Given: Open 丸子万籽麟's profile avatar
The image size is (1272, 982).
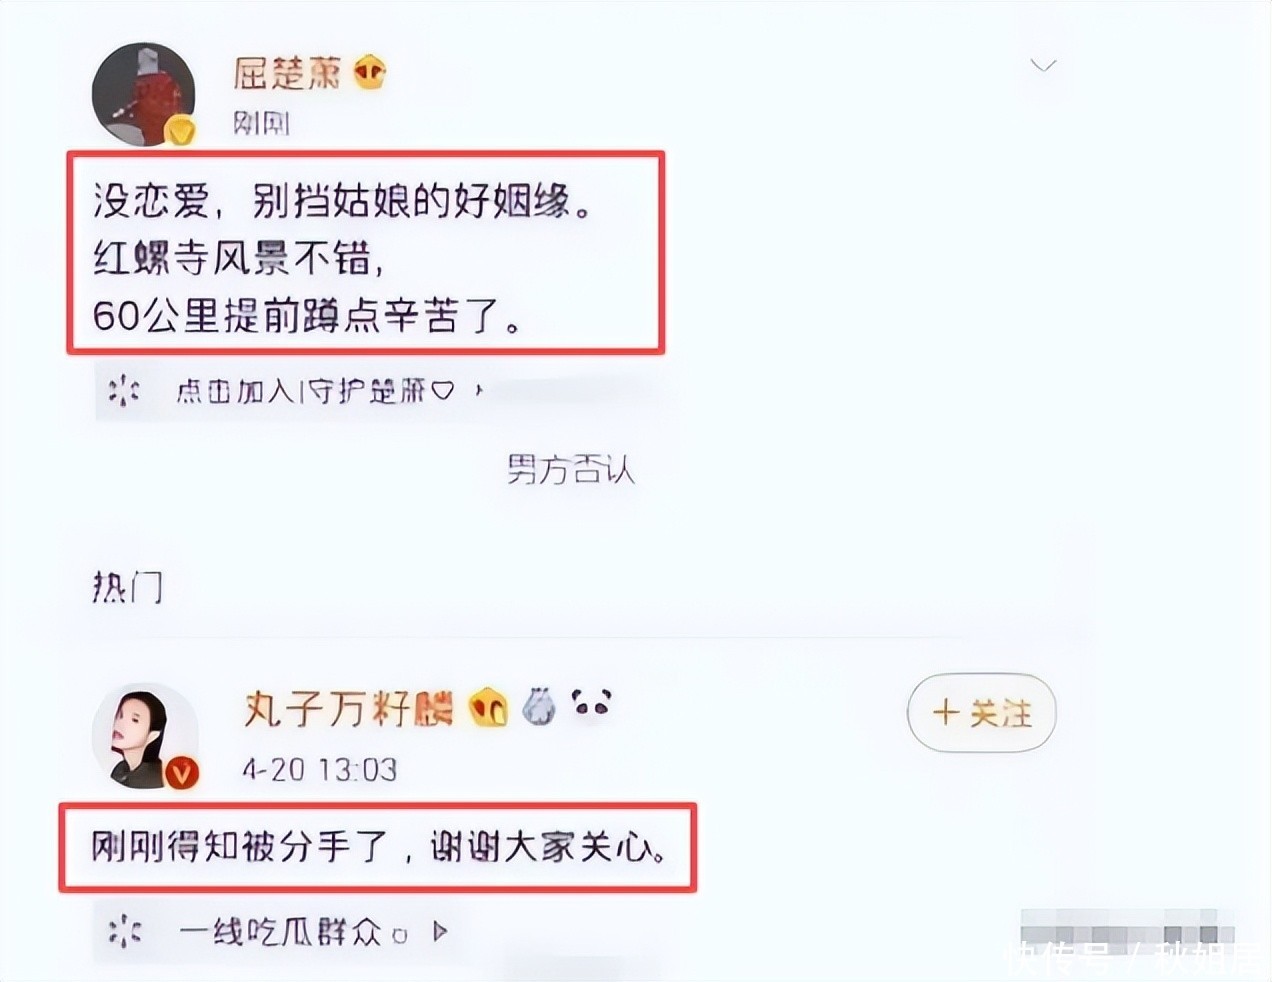Looking at the screenshot, I should (145, 737).
